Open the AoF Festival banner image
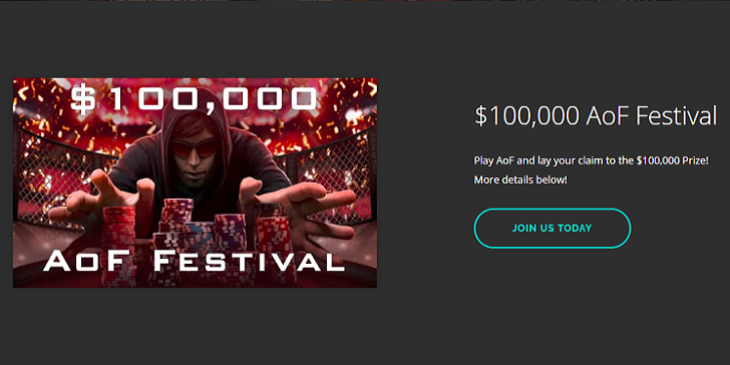 pyautogui.click(x=195, y=182)
